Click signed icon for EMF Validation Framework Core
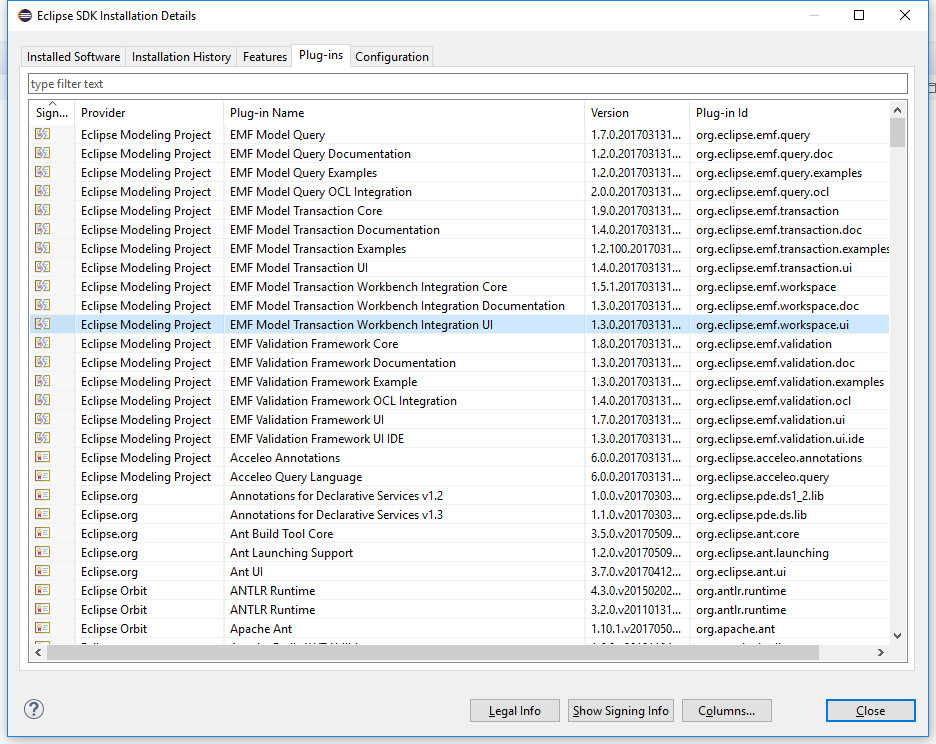Viewport: 936px width, 744px height. pos(42,344)
